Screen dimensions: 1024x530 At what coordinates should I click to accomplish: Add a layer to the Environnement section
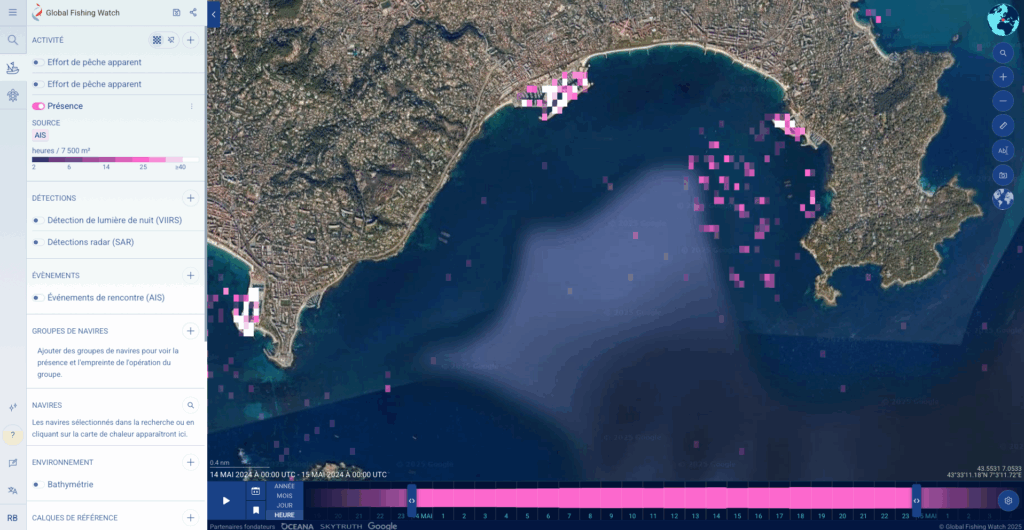pyautogui.click(x=190, y=462)
